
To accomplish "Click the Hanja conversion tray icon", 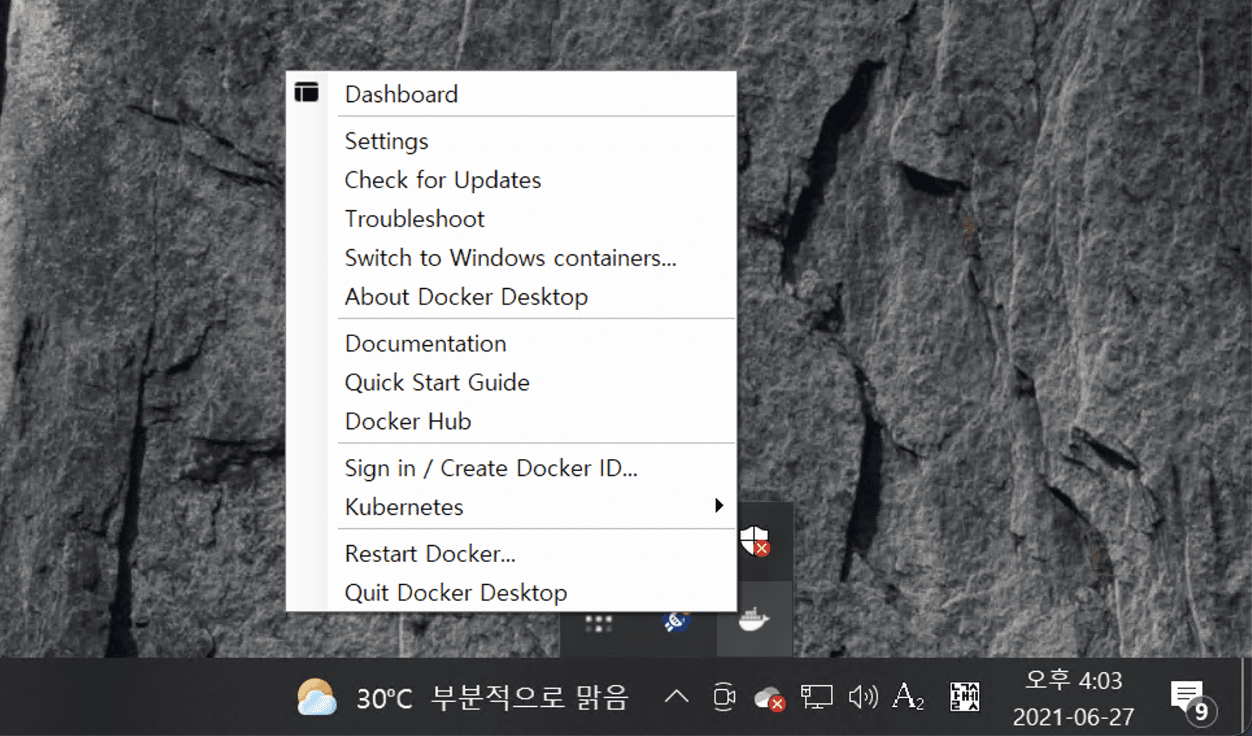I will tap(965, 696).
